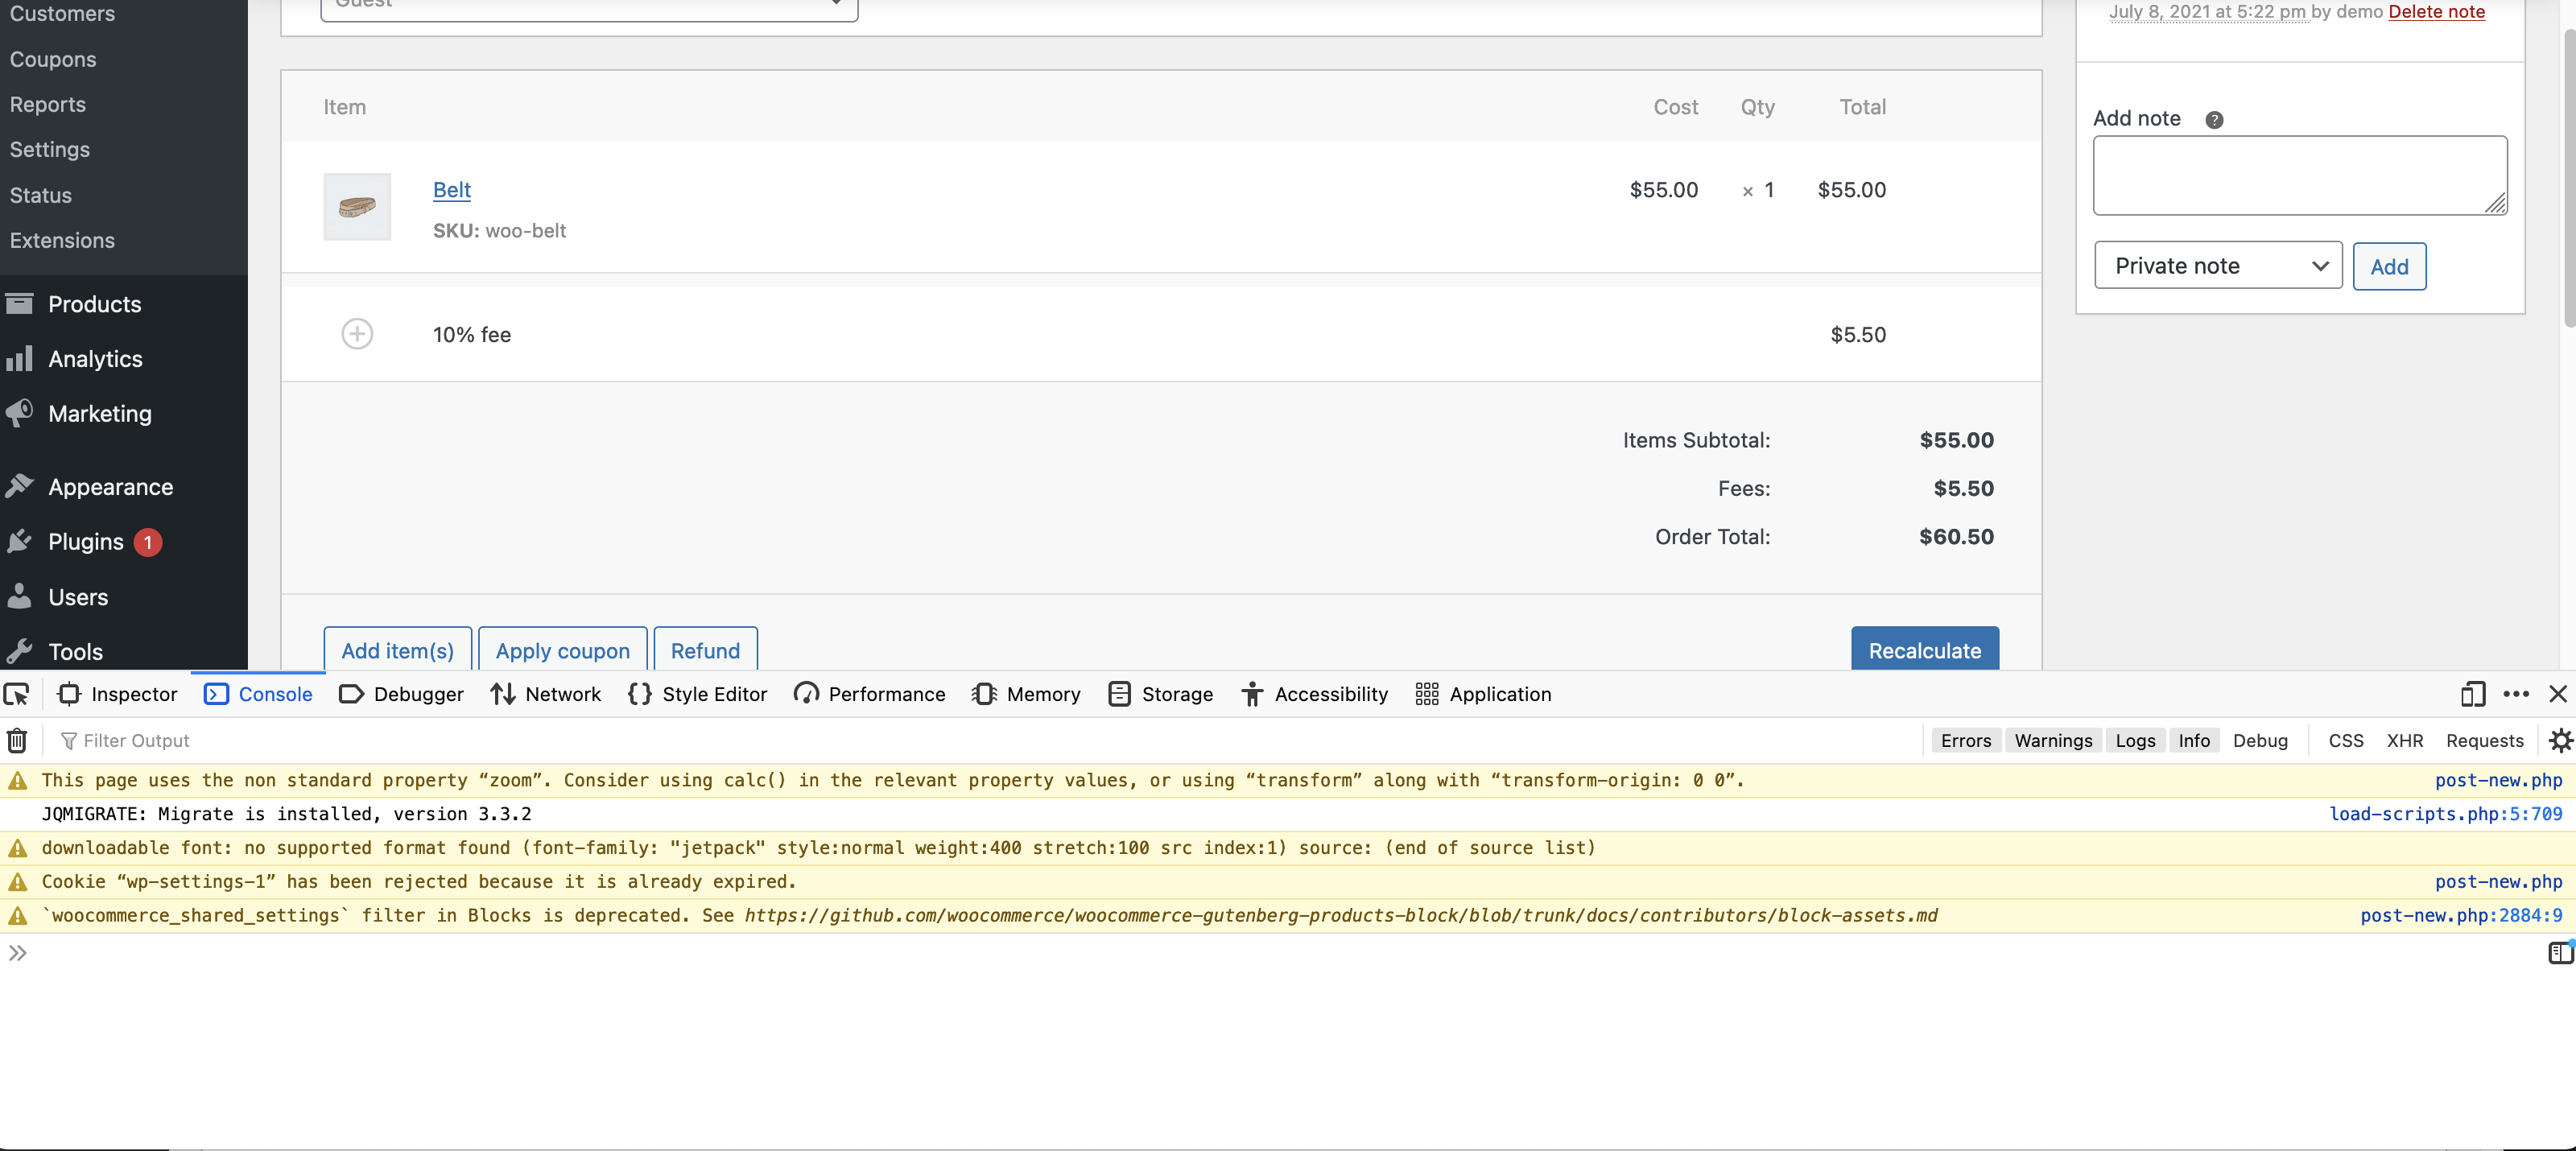This screenshot has width=2576, height=1151.
Task: Click the Tools wrench icon
Action: click(21, 650)
